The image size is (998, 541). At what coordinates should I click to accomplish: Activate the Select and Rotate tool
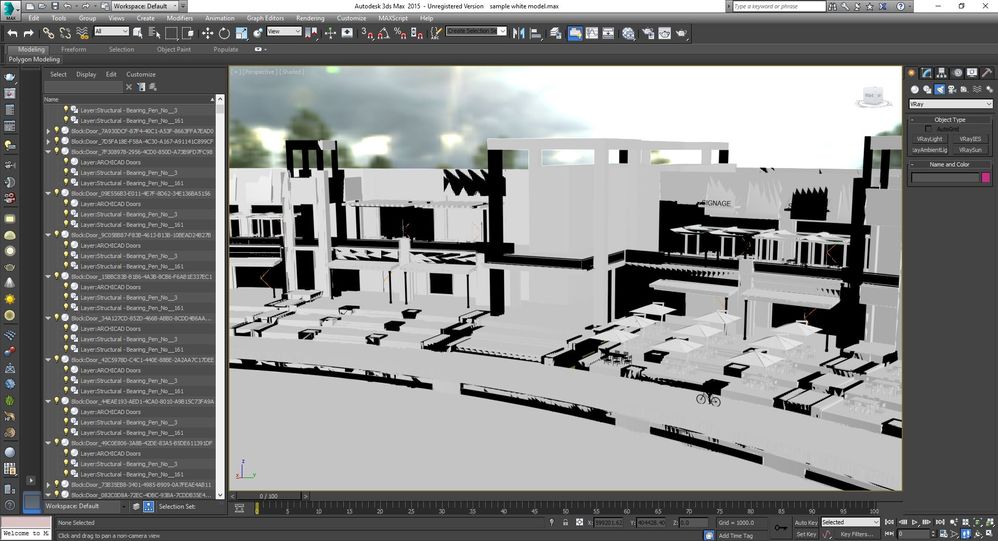click(225, 33)
